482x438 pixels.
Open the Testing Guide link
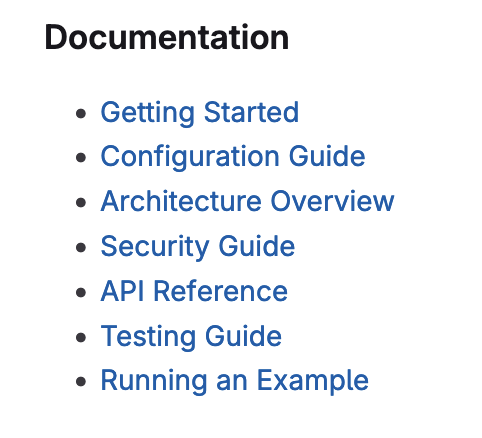click(191, 337)
